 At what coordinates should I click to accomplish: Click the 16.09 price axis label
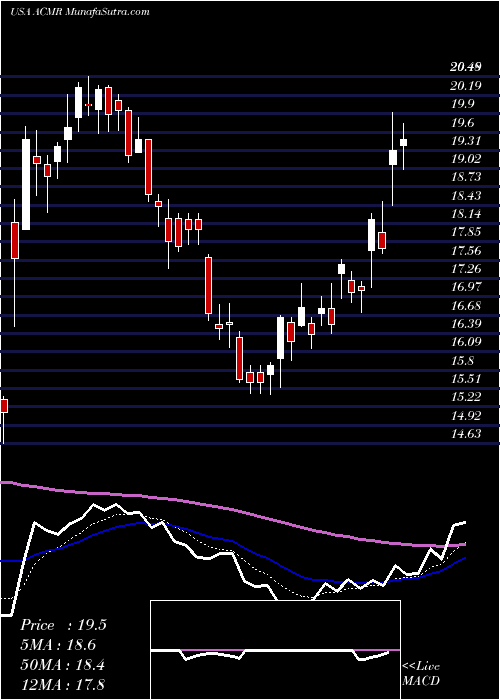pos(466,342)
